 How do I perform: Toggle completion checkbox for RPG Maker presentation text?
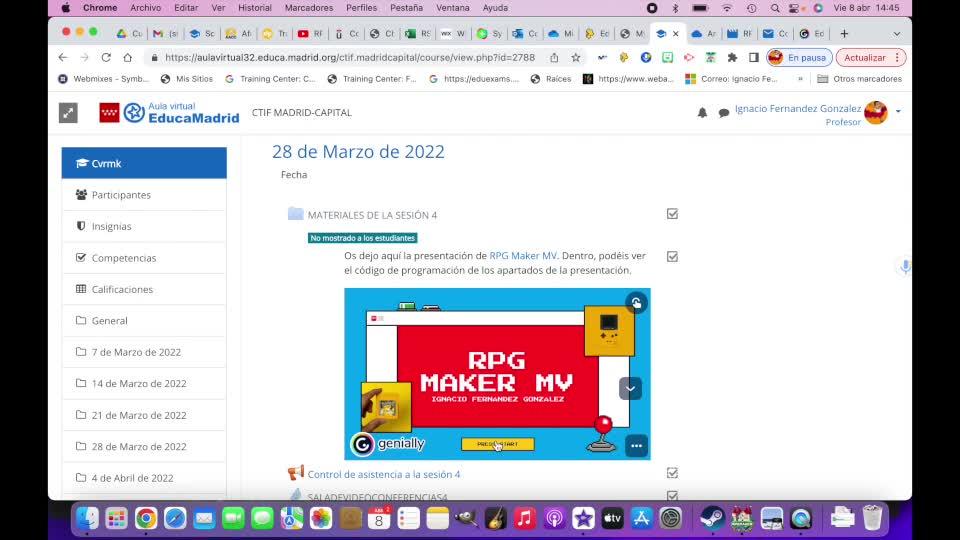[x=672, y=256]
